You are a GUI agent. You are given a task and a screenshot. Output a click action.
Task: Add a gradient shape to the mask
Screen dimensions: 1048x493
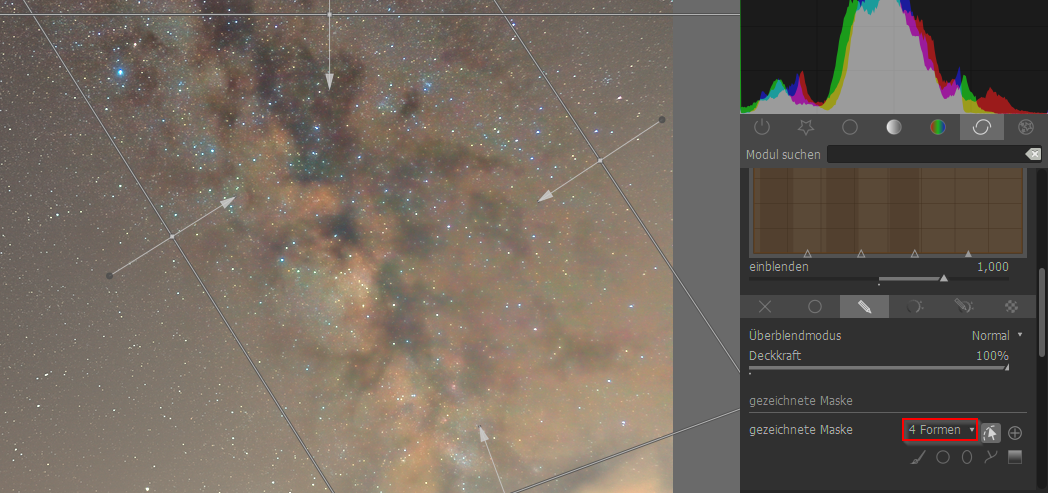1015,458
